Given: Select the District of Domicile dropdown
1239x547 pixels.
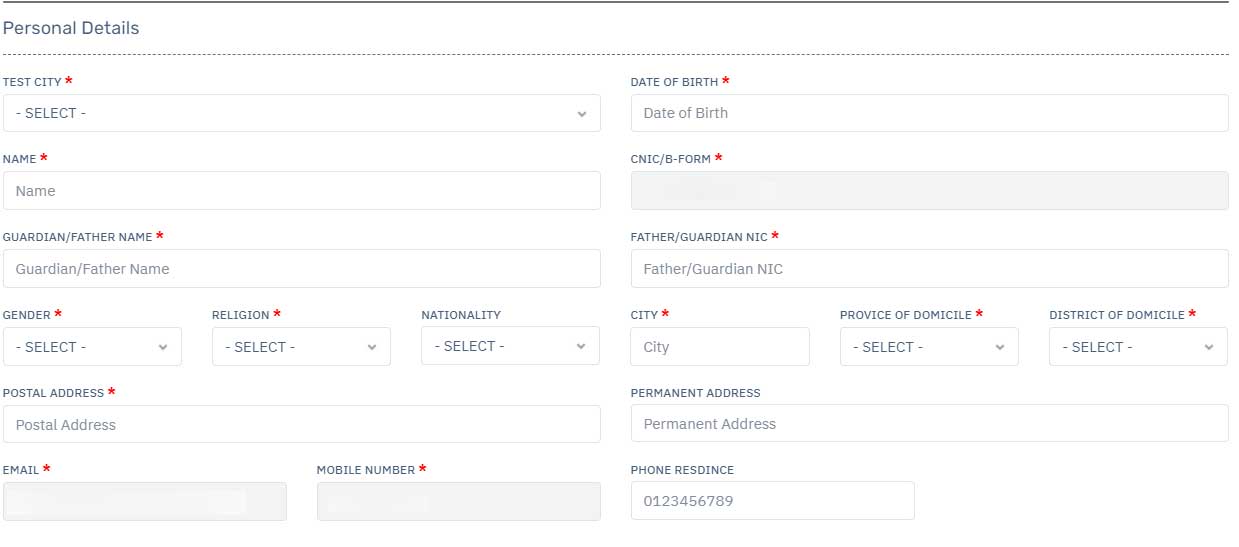Looking at the screenshot, I should point(1138,347).
